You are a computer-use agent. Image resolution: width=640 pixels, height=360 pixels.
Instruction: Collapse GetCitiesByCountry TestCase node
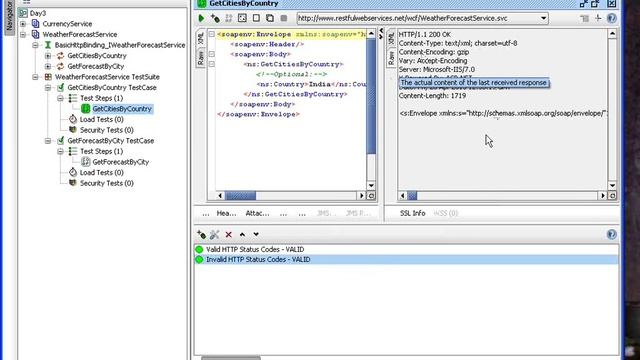click(48, 87)
